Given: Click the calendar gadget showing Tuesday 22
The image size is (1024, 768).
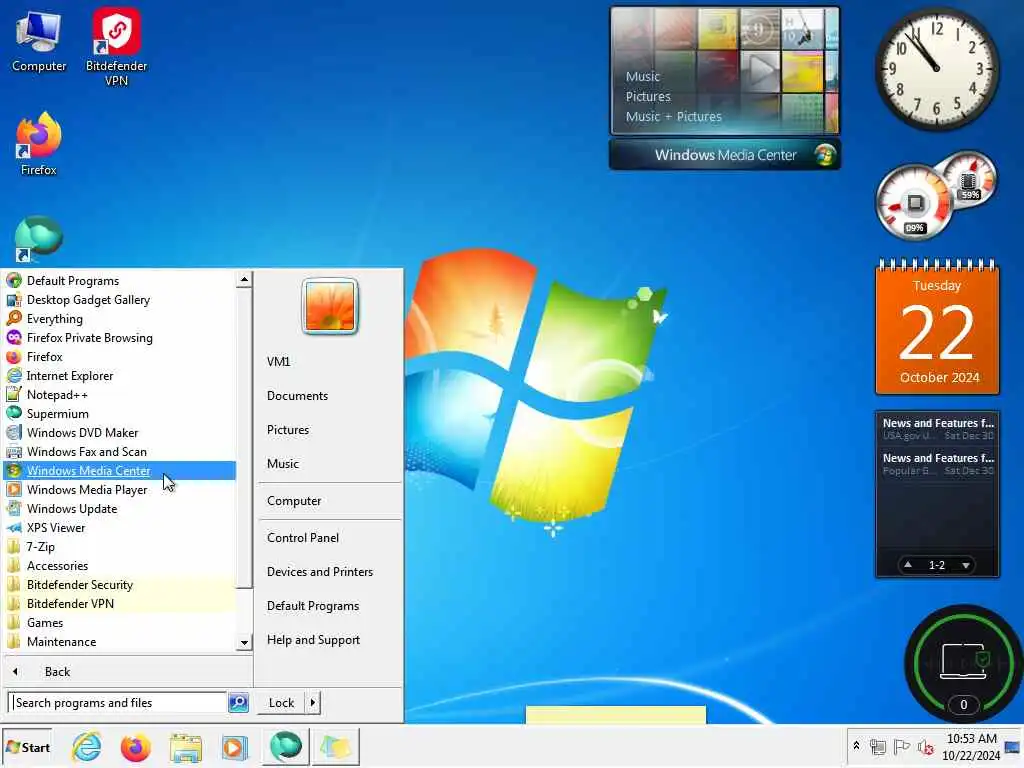Looking at the screenshot, I should 937,328.
